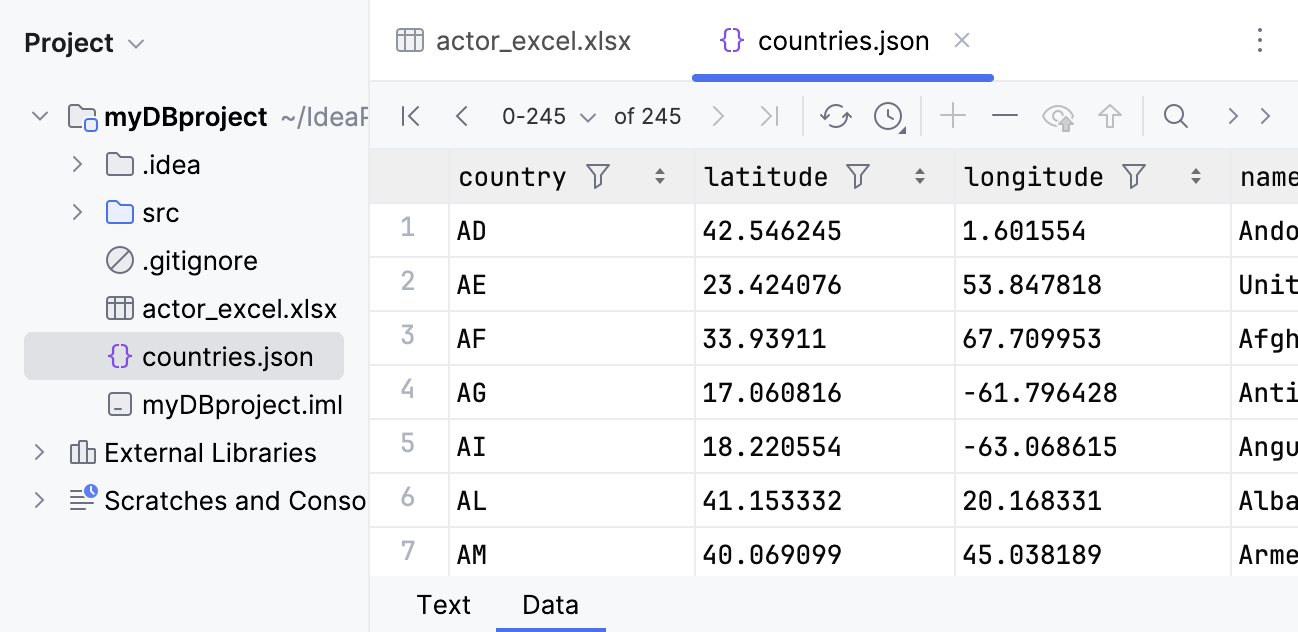
Task: Advance to the next page of rows
Action: pyautogui.click(x=719, y=116)
